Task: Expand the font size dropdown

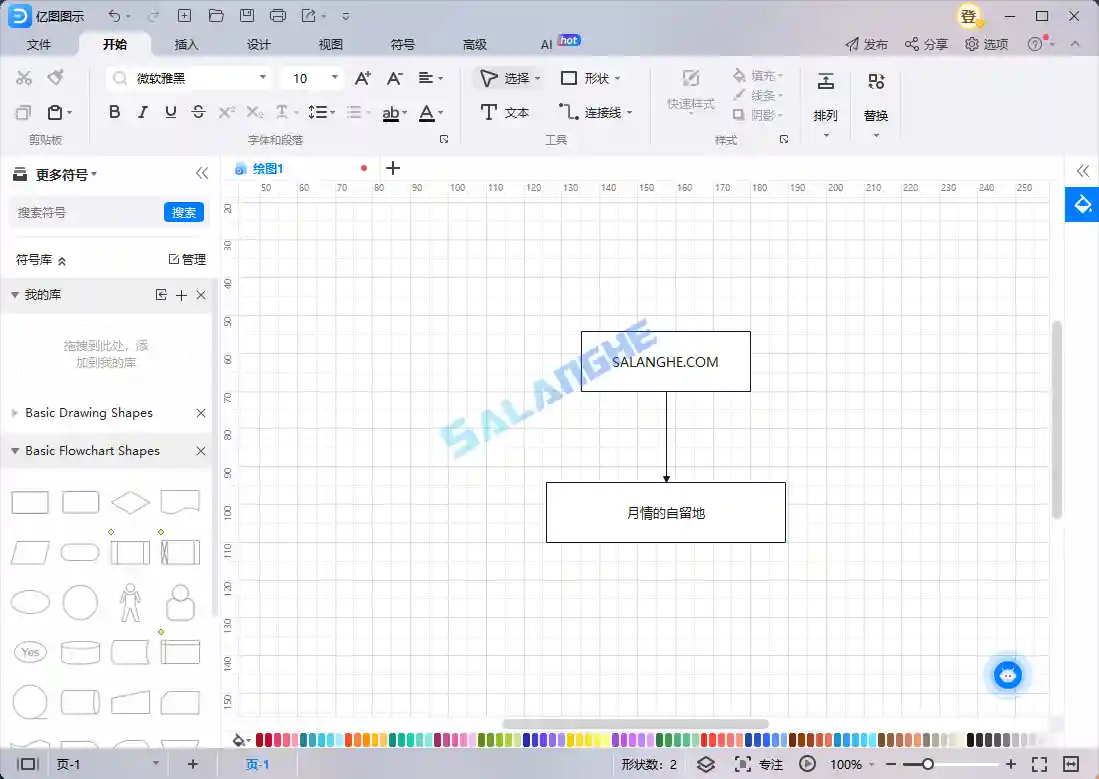Action: click(x=335, y=77)
